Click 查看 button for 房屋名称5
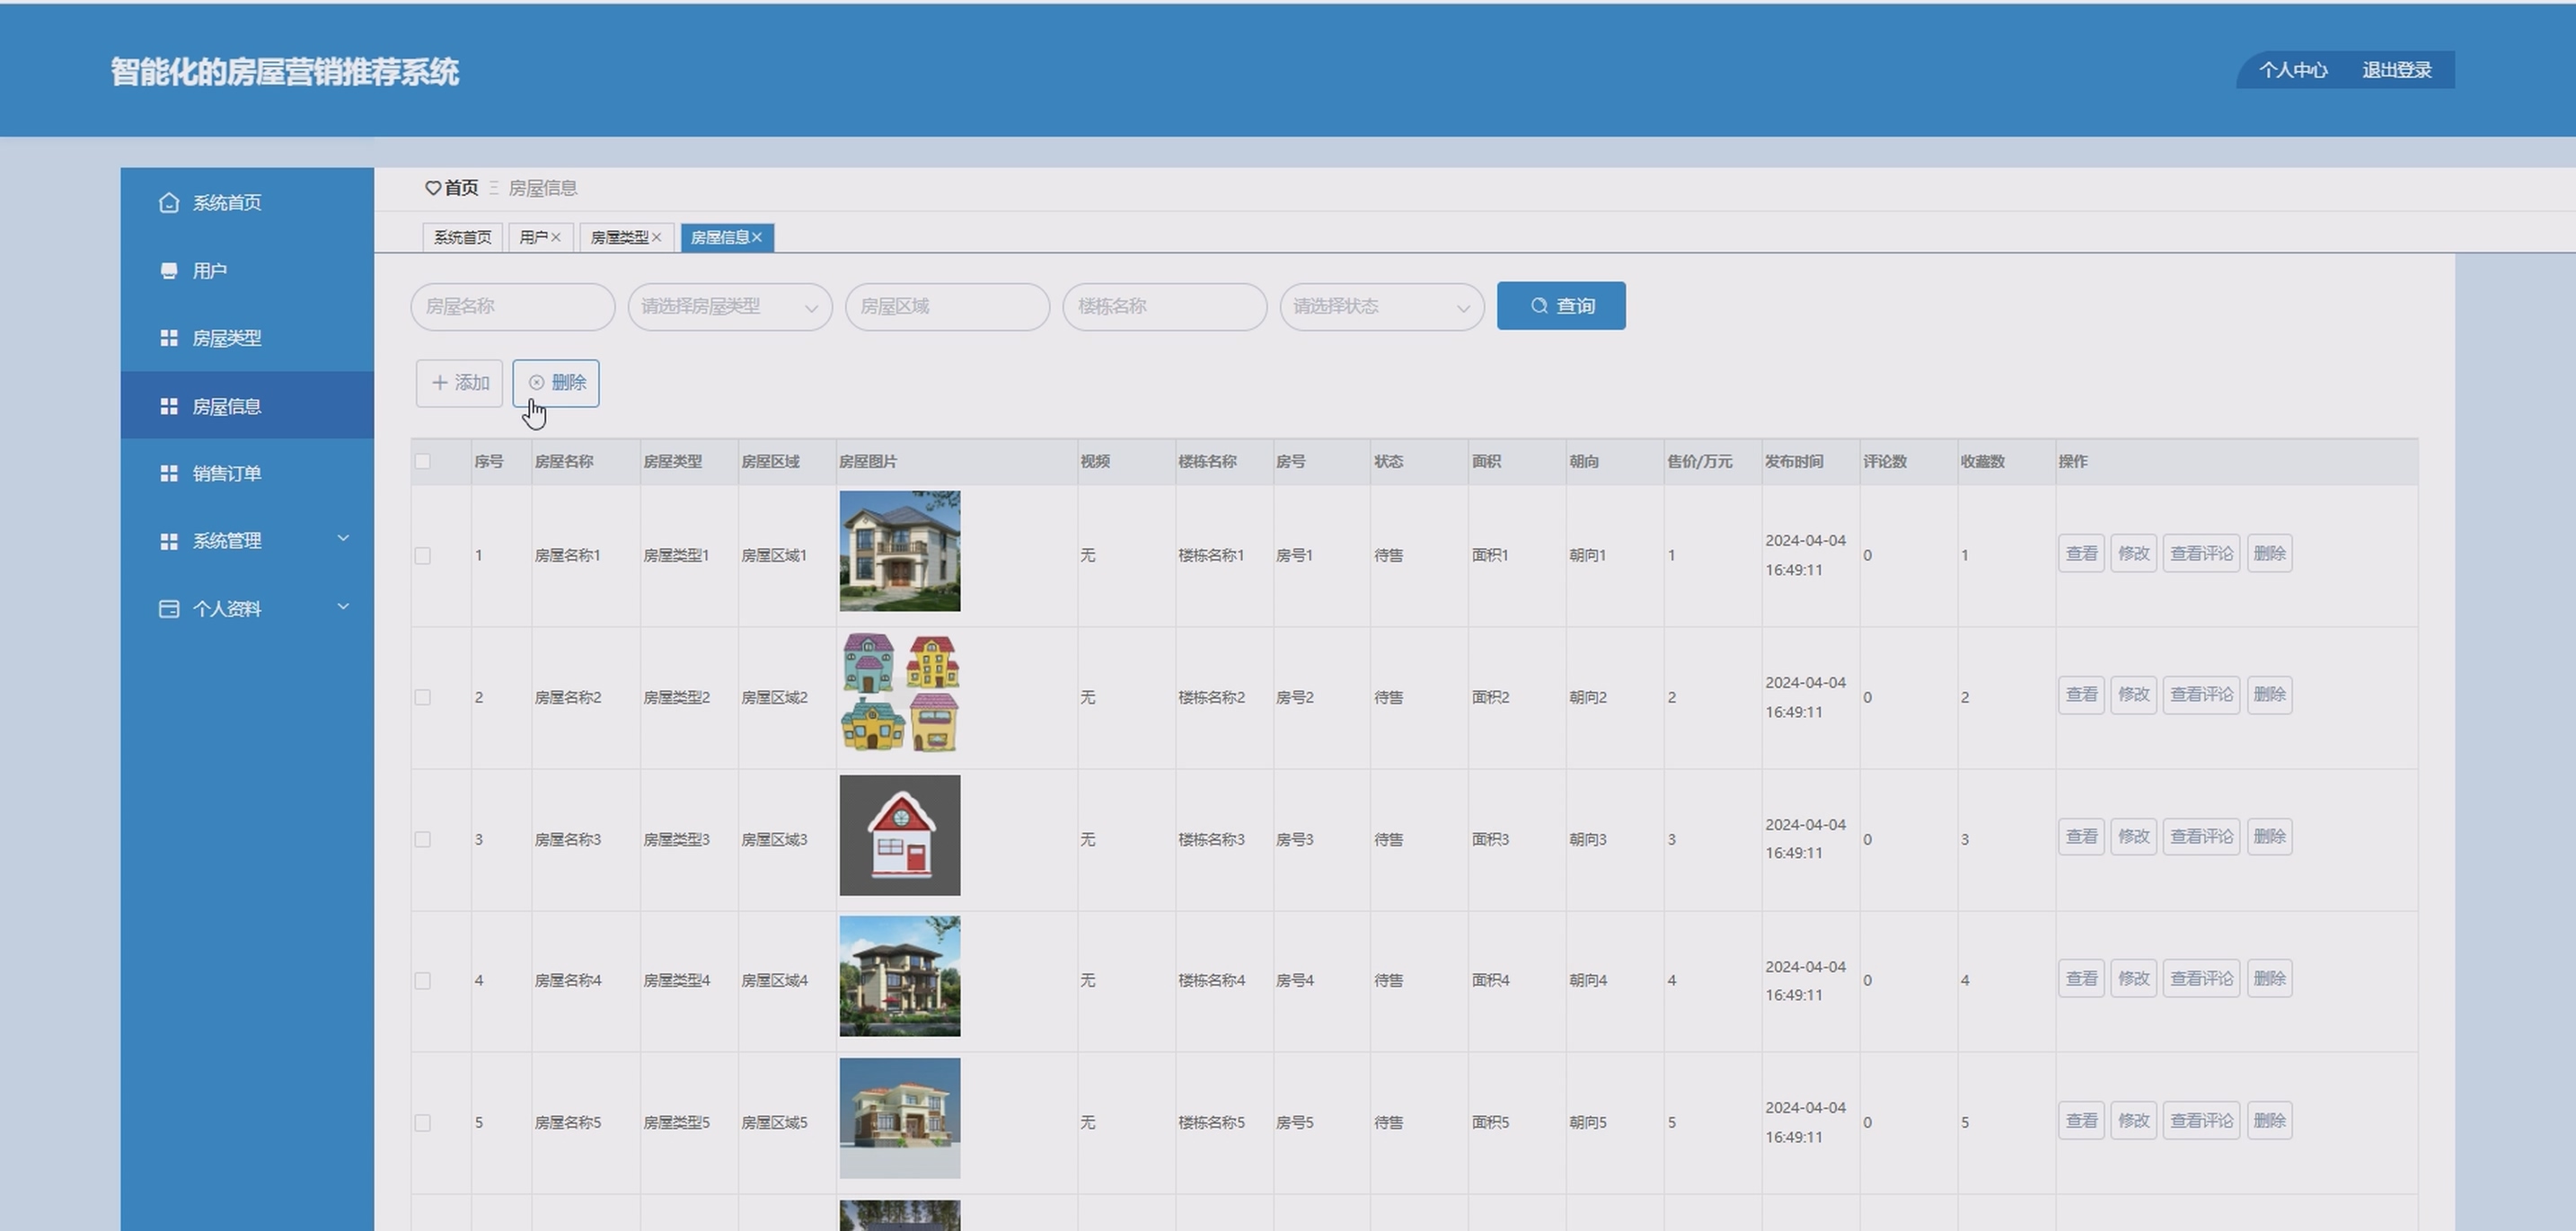Image resolution: width=2576 pixels, height=1231 pixels. click(2081, 1120)
